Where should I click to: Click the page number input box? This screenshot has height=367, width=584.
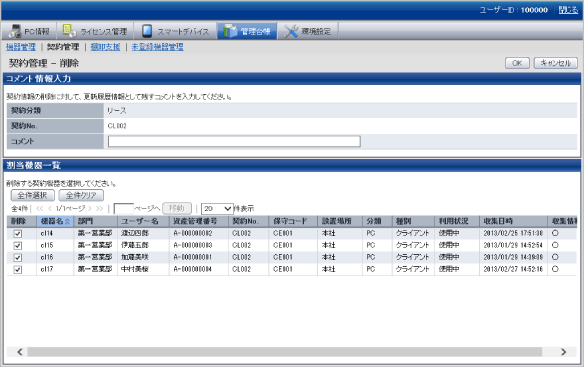[123, 209]
